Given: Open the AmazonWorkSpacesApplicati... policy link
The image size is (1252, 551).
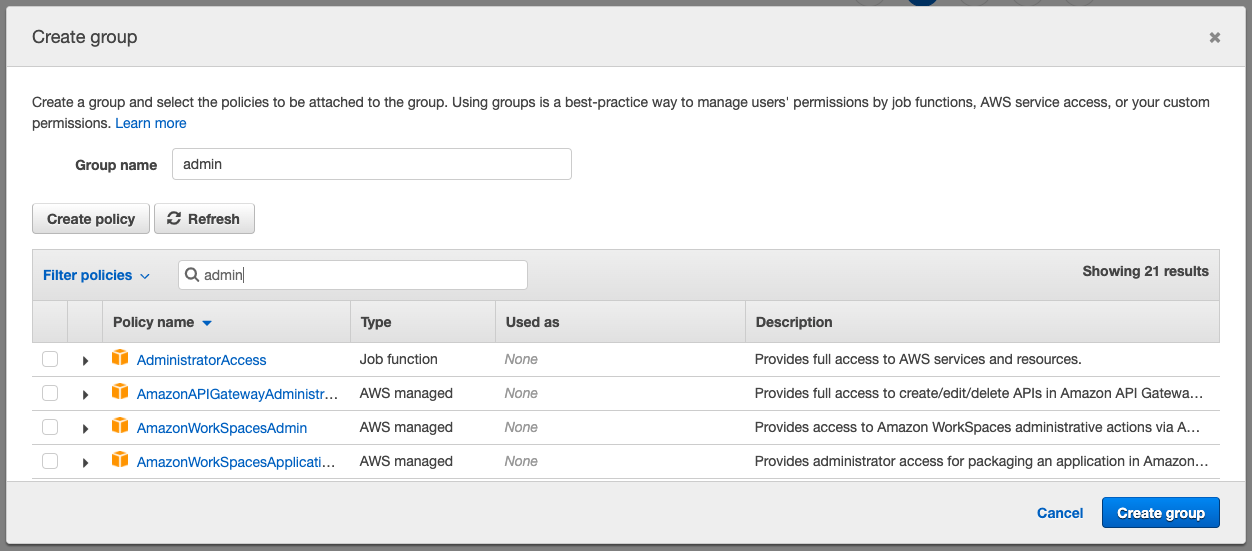Looking at the screenshot, I should point(236,462).
